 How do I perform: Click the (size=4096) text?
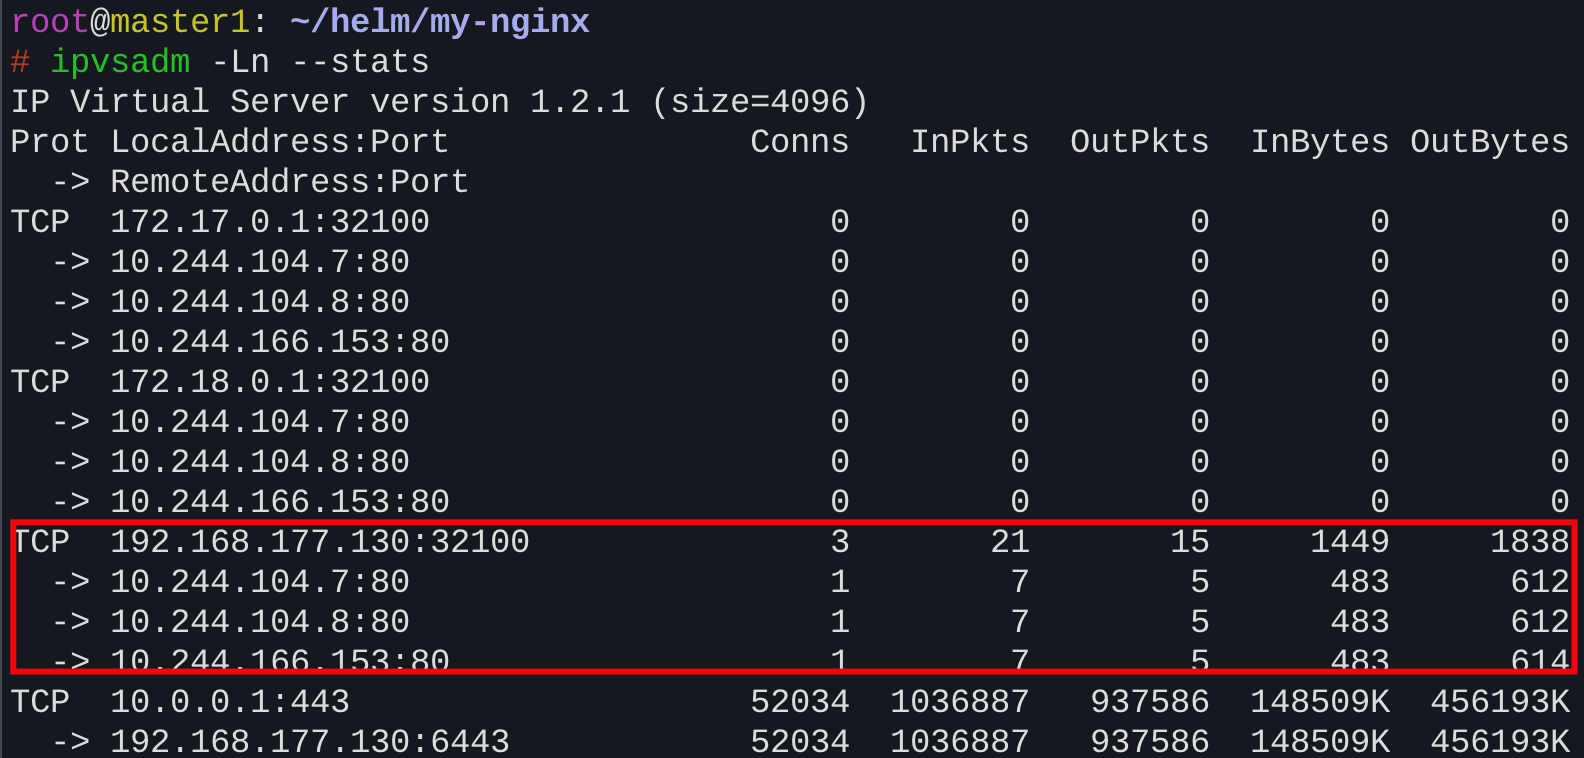click(759, 102)
